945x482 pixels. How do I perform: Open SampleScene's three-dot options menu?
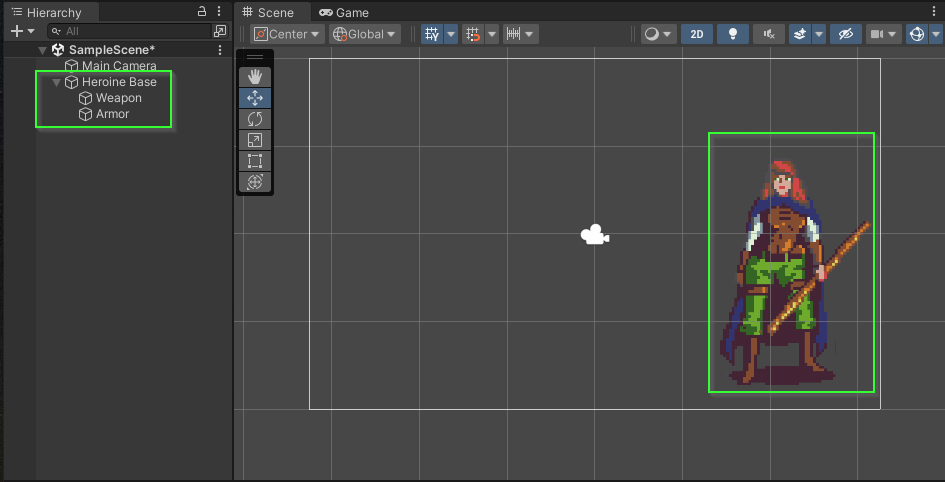220,50
